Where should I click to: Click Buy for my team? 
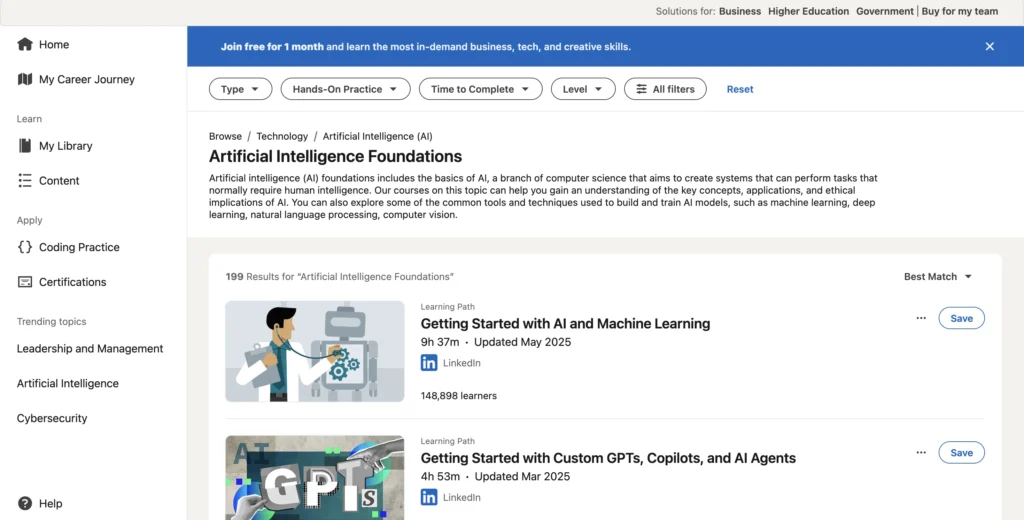(x=959, y=11)
